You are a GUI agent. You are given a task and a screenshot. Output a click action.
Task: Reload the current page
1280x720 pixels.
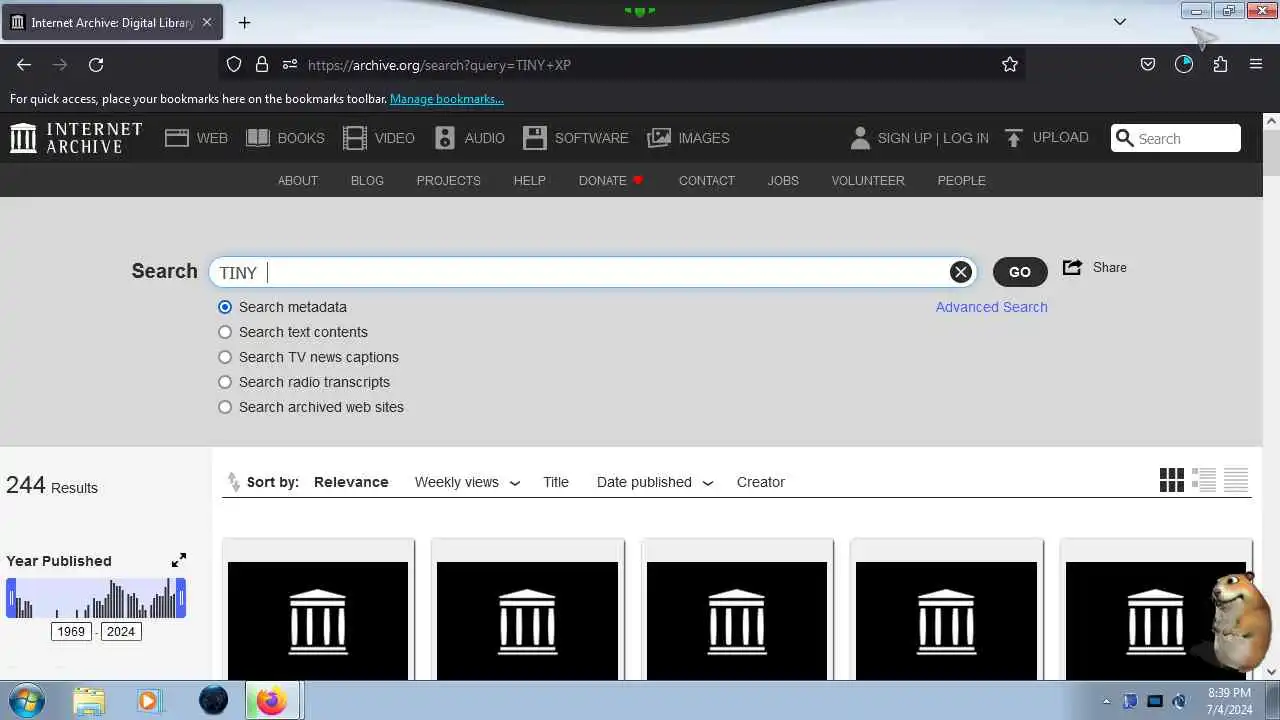[96, 65]
